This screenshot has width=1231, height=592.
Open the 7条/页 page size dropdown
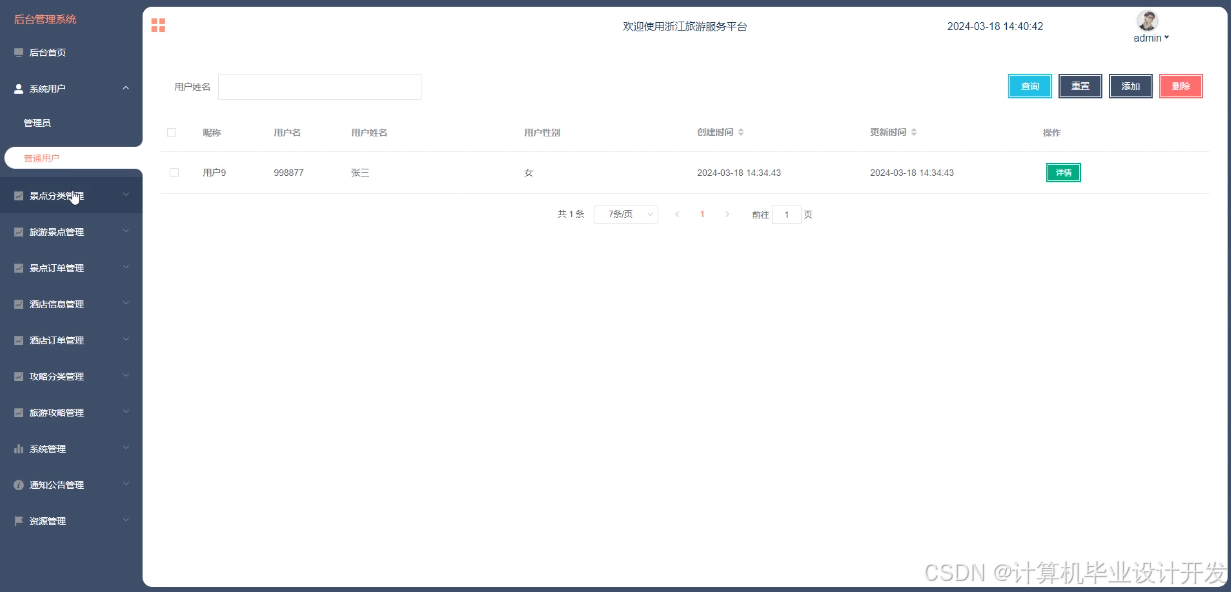pos(626,214)
